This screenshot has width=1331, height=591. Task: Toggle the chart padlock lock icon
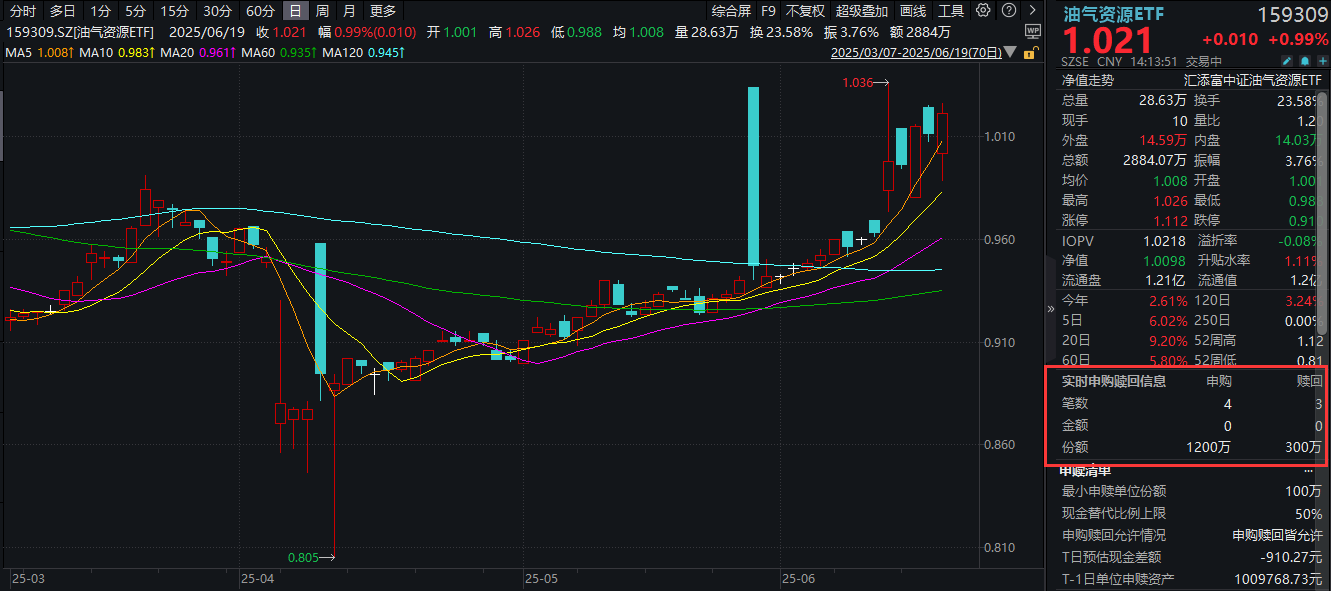tap(1031, 54)
